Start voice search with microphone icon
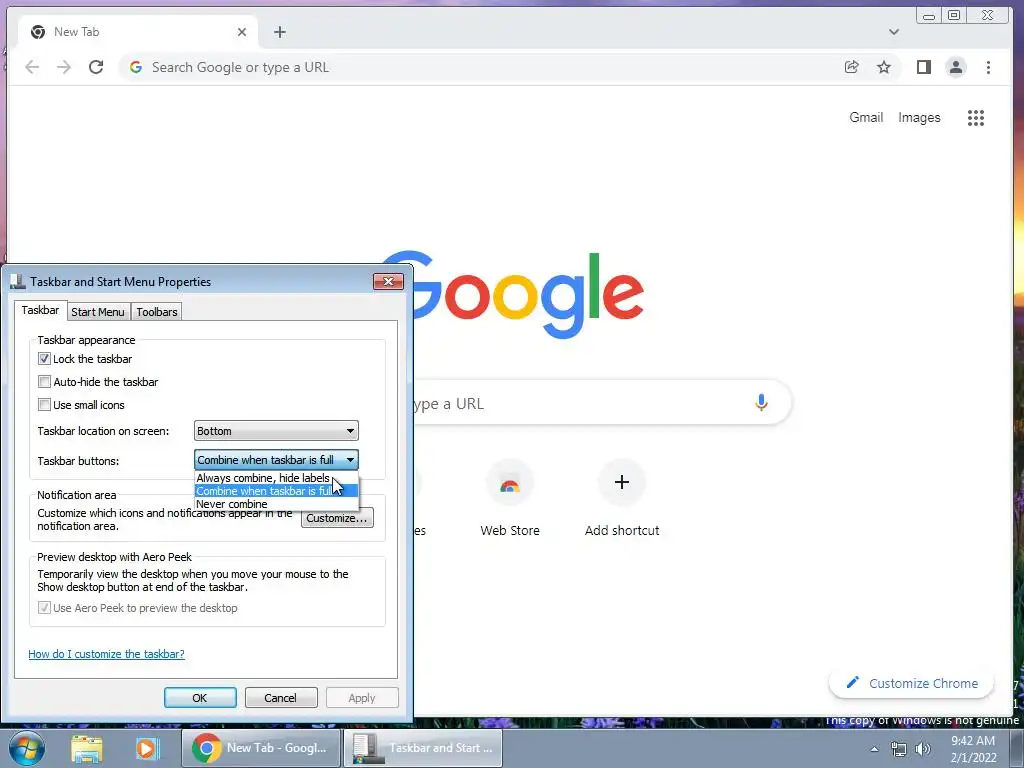1024x768 pixels. point(761,402)
